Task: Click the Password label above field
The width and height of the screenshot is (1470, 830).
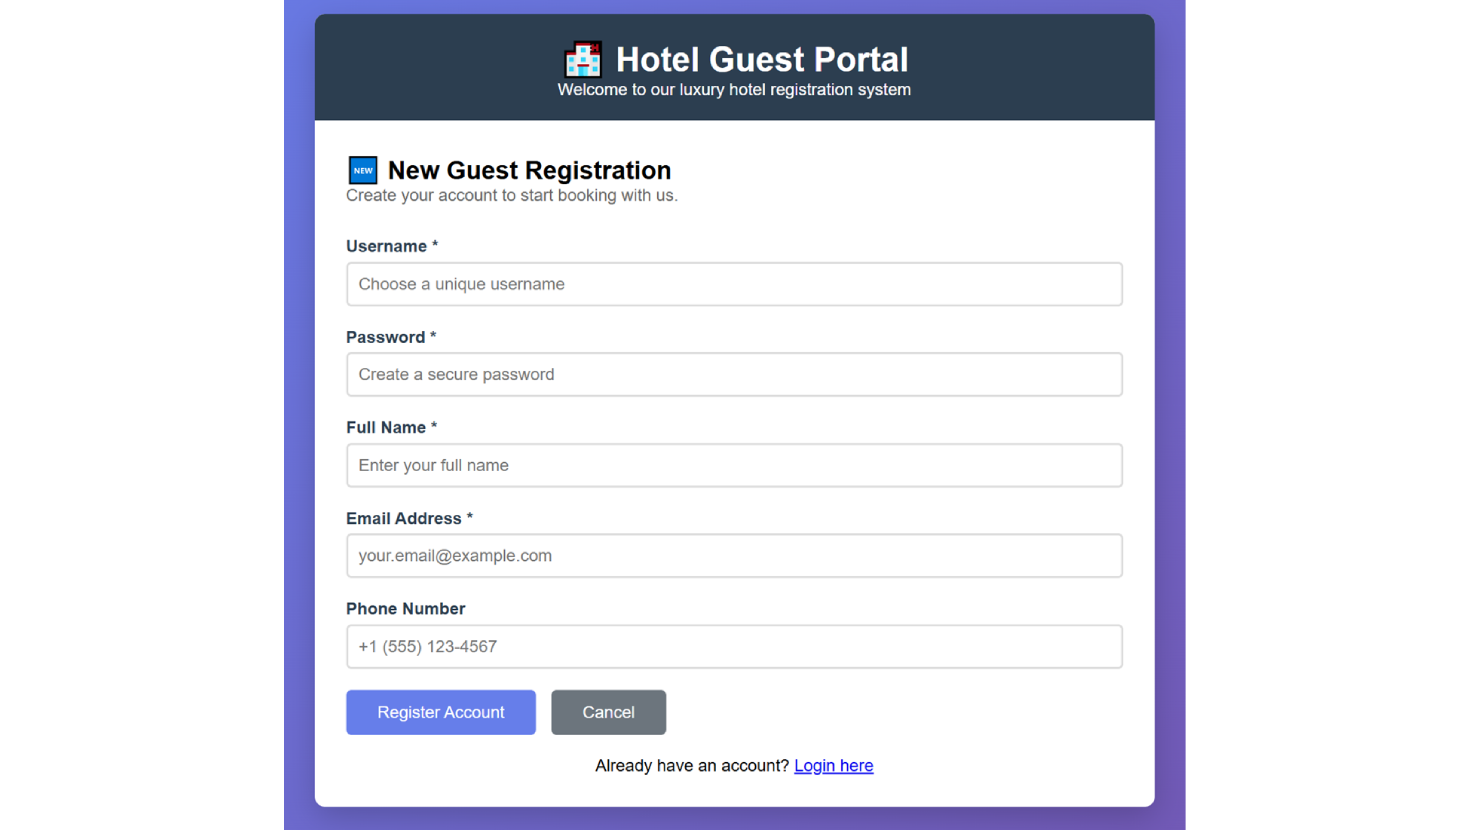Action: click(x=385, y=337)
